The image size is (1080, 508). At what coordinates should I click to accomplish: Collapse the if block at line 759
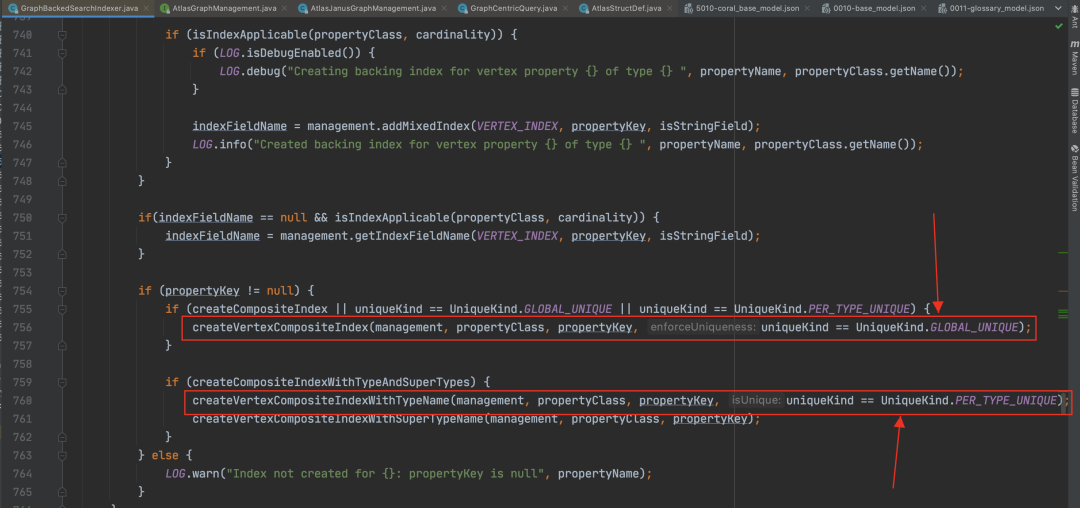point(62,382)
